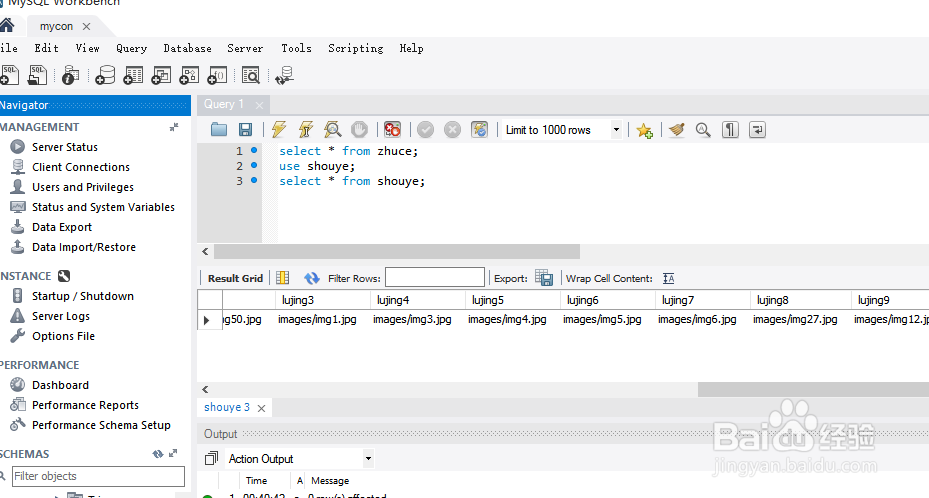Open the View menu

point(88,49)
